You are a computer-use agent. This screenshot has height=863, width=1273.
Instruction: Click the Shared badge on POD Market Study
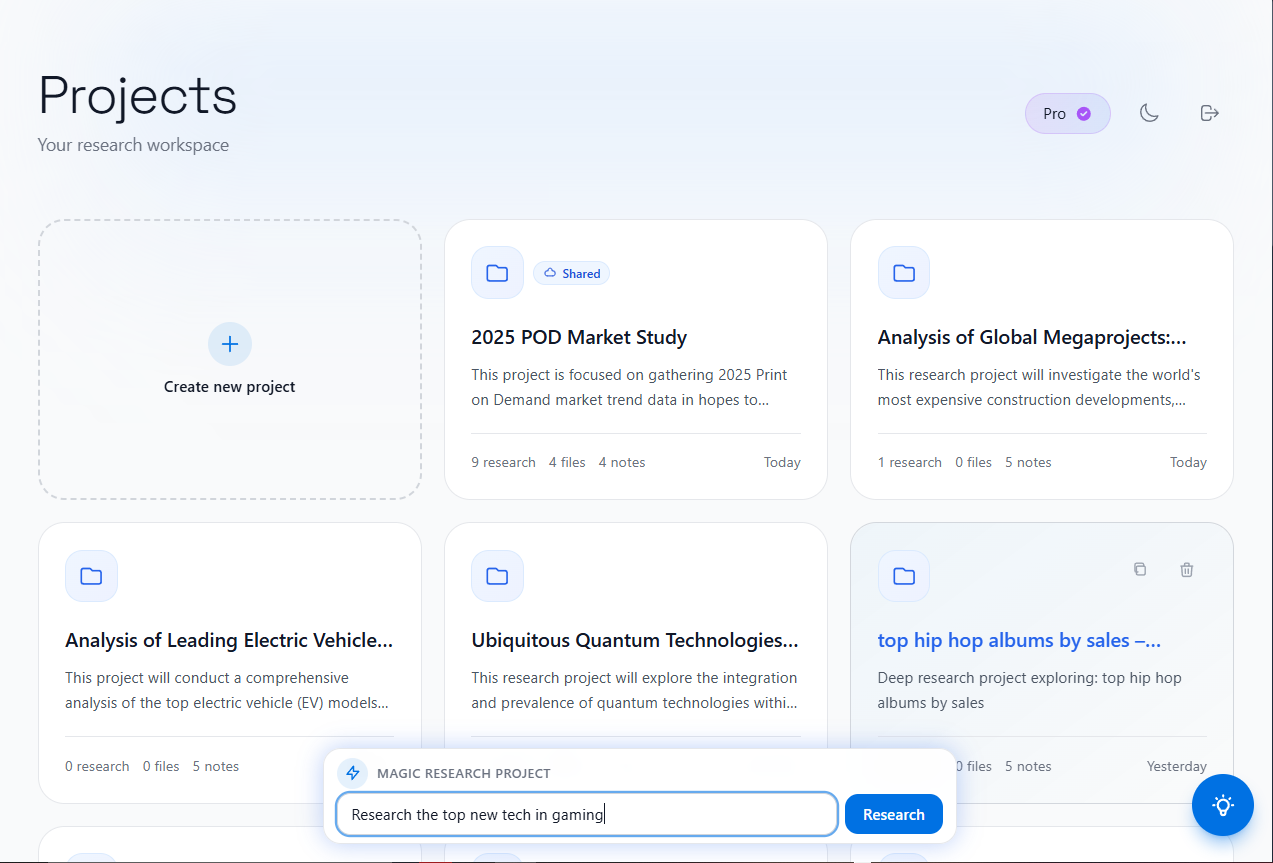[571, 273]
